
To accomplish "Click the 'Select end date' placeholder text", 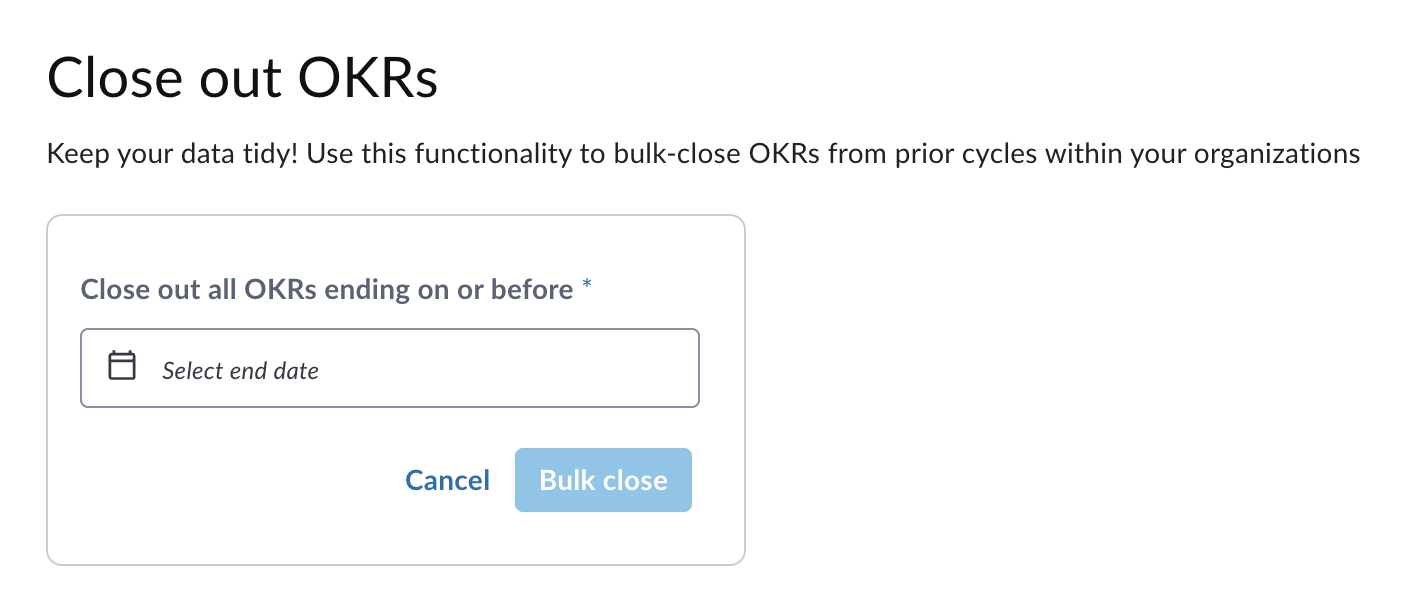I will click(241, 371).
